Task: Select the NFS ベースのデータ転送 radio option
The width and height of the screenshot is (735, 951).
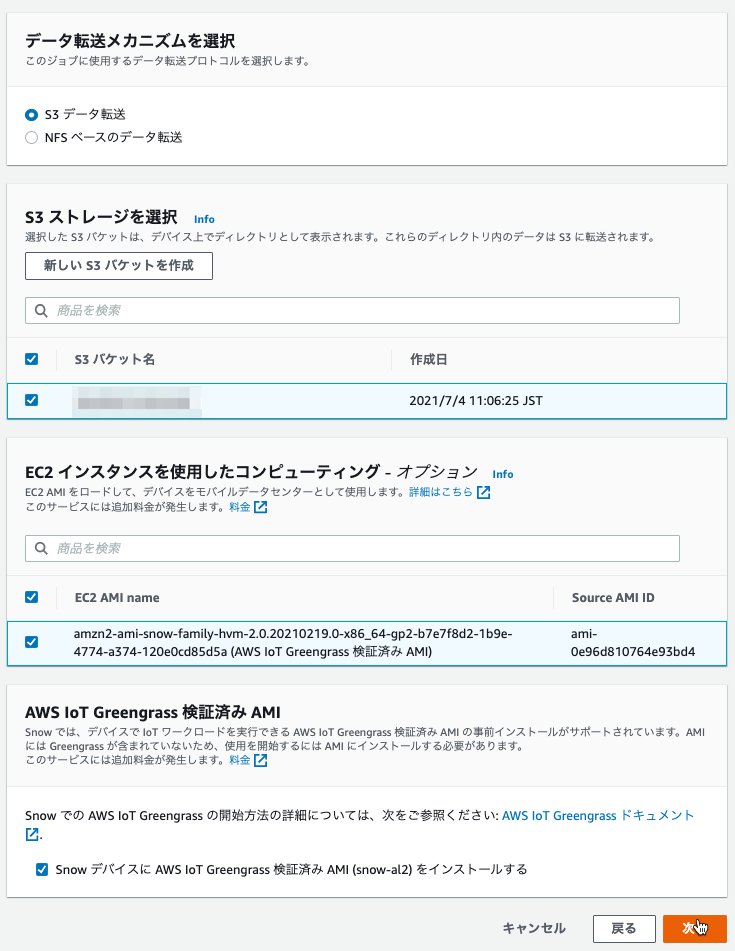Action: [32, 138]
